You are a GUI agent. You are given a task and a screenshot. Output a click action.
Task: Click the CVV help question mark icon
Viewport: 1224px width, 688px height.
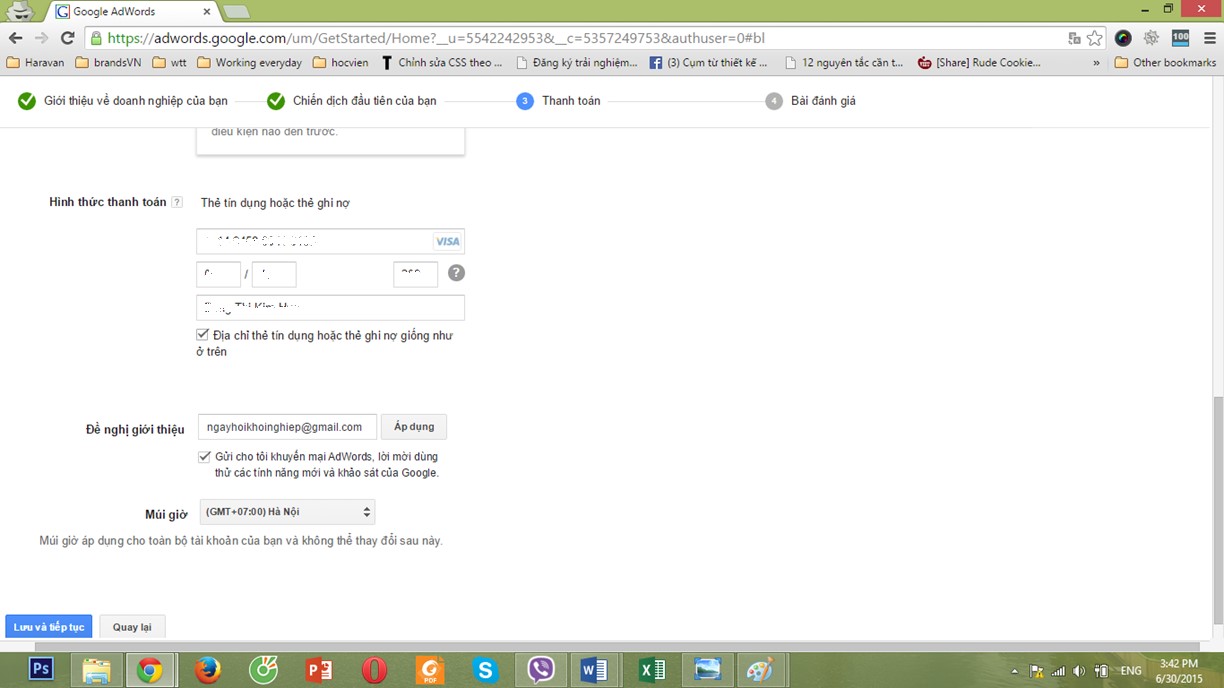[x=456, y=273]
